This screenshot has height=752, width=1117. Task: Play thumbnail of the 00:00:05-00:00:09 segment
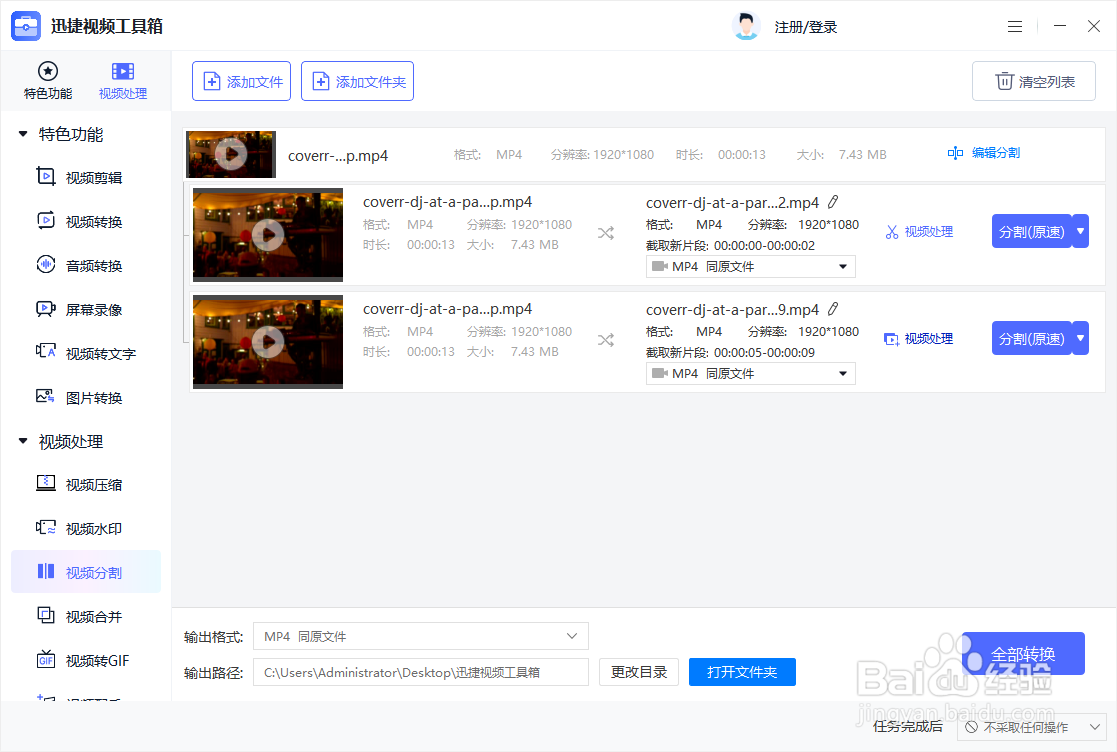[x=269, y=342]
